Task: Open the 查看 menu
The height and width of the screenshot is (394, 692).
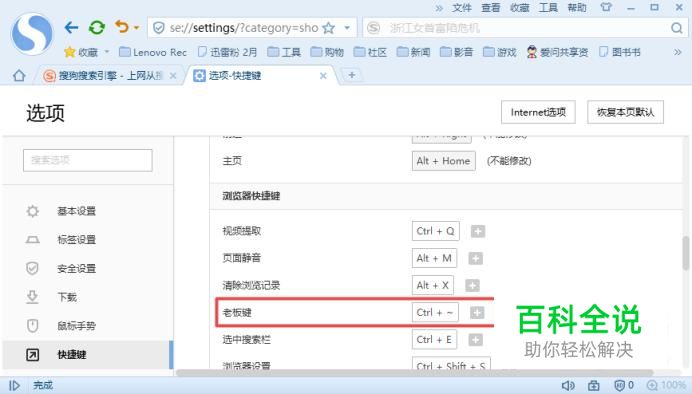Action: pos(491,8)
